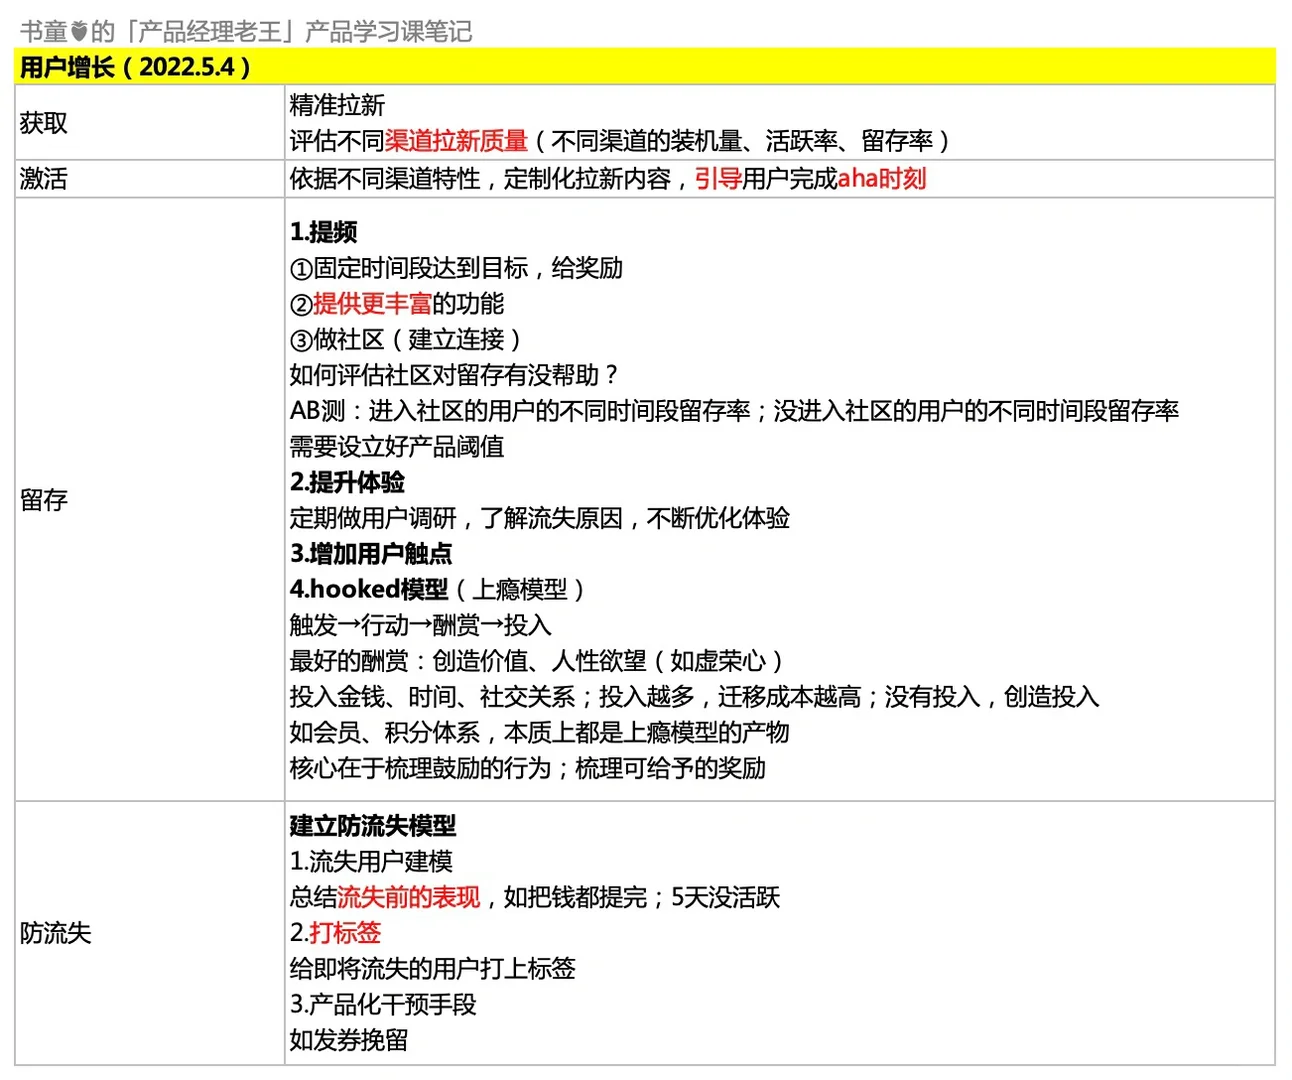Click the red text 渠道拉新质量

tap(457, 141)
